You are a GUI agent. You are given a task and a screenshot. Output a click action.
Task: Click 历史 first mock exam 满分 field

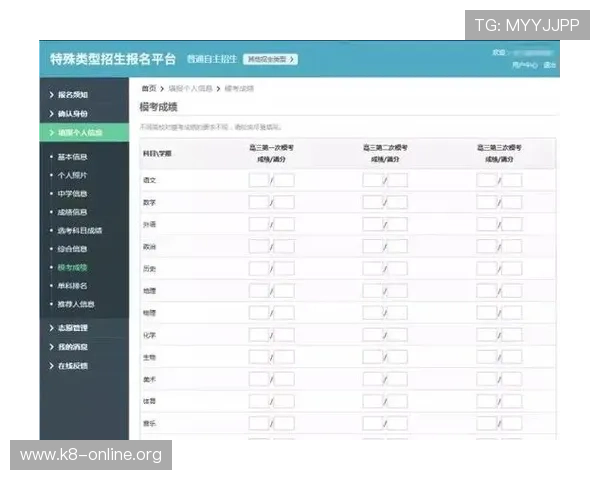pos(284,269)
